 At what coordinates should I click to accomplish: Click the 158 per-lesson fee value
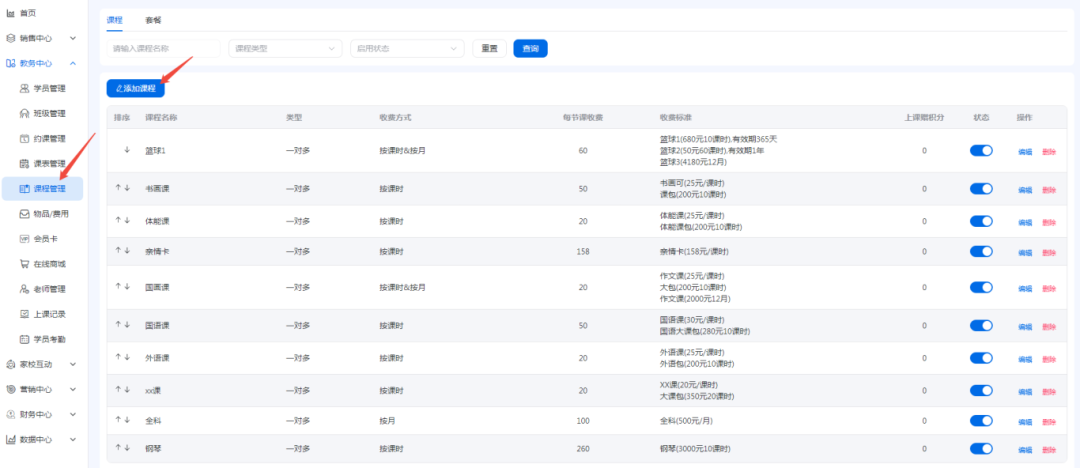pos(583,252)
